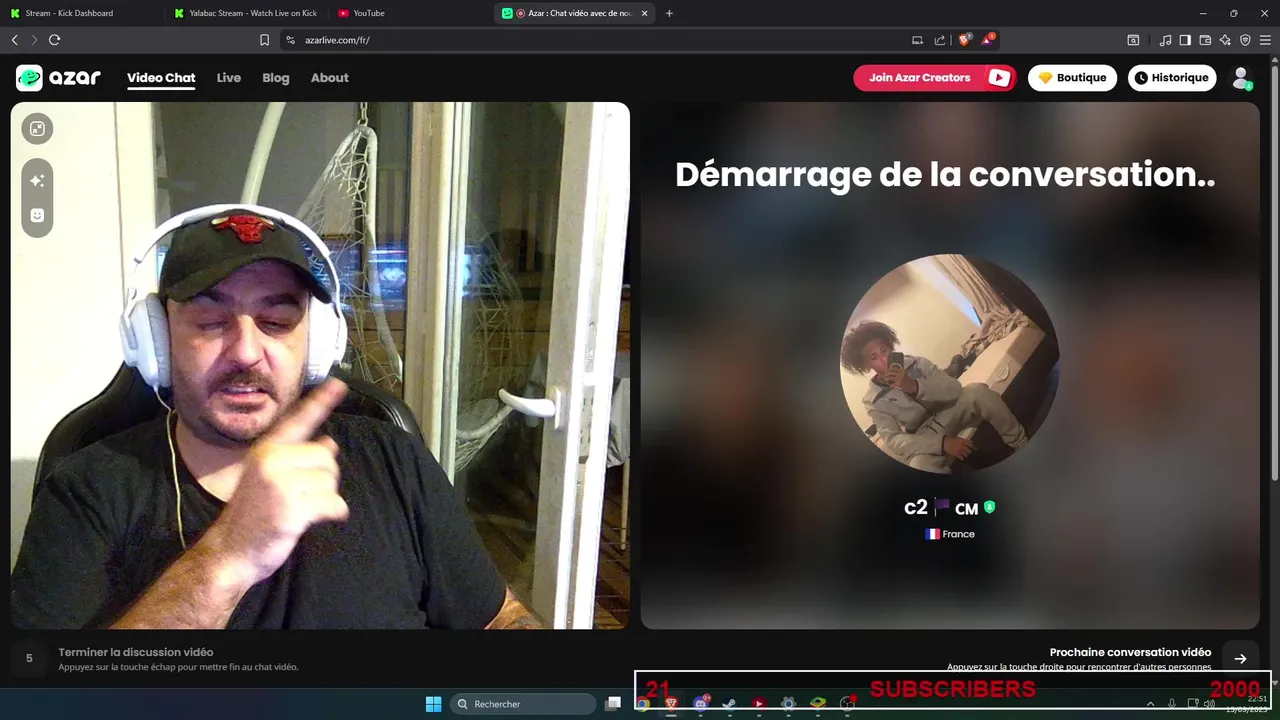This screenshot has width=1280, height=720.
Task: Open Task View on the taskbar
Action: click(x=613, y=704)
